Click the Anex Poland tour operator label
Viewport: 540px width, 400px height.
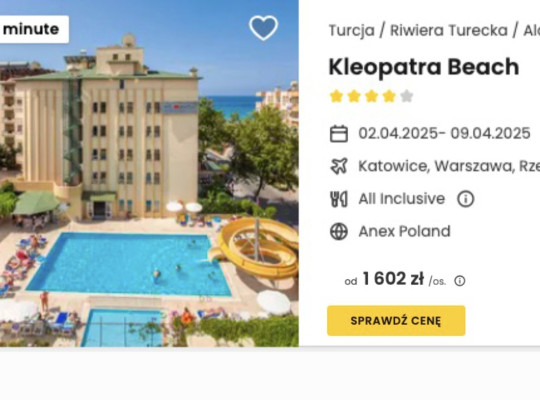click(404, 231)
